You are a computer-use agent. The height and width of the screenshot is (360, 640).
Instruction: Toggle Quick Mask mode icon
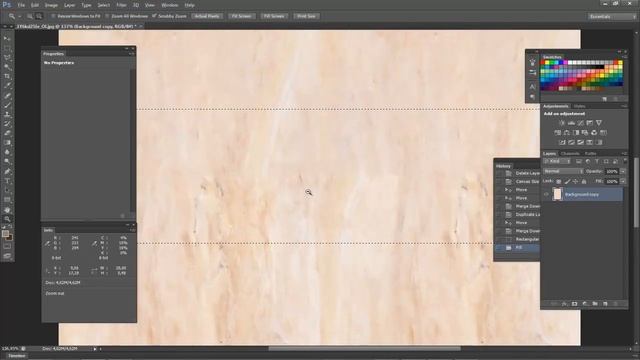[x=7, y=246]
